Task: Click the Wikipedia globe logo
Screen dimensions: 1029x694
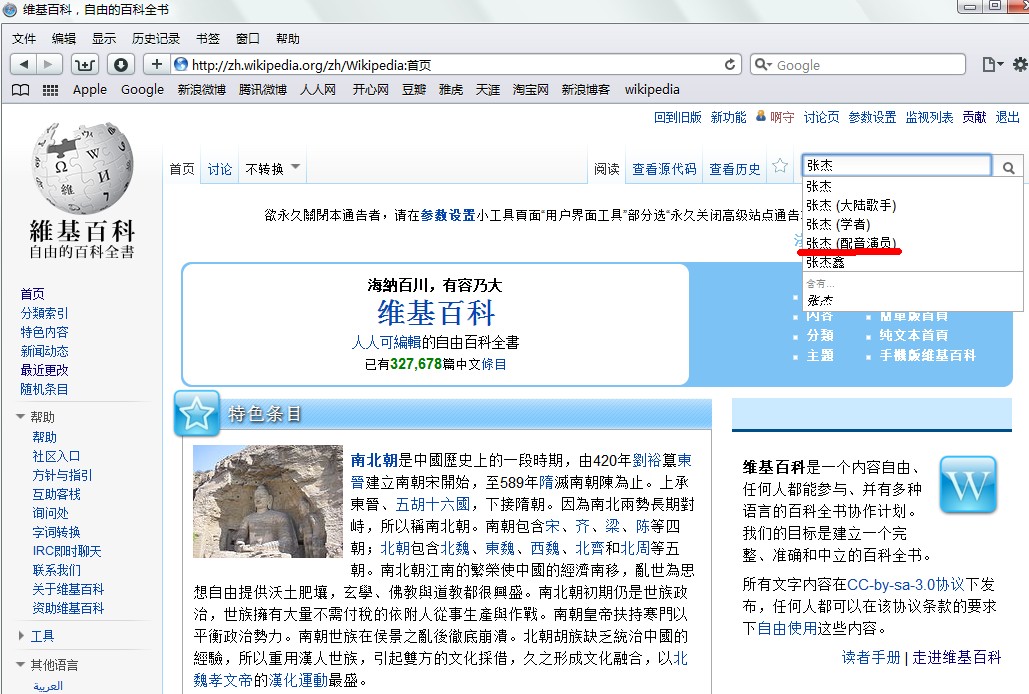Action: point(83,167)
